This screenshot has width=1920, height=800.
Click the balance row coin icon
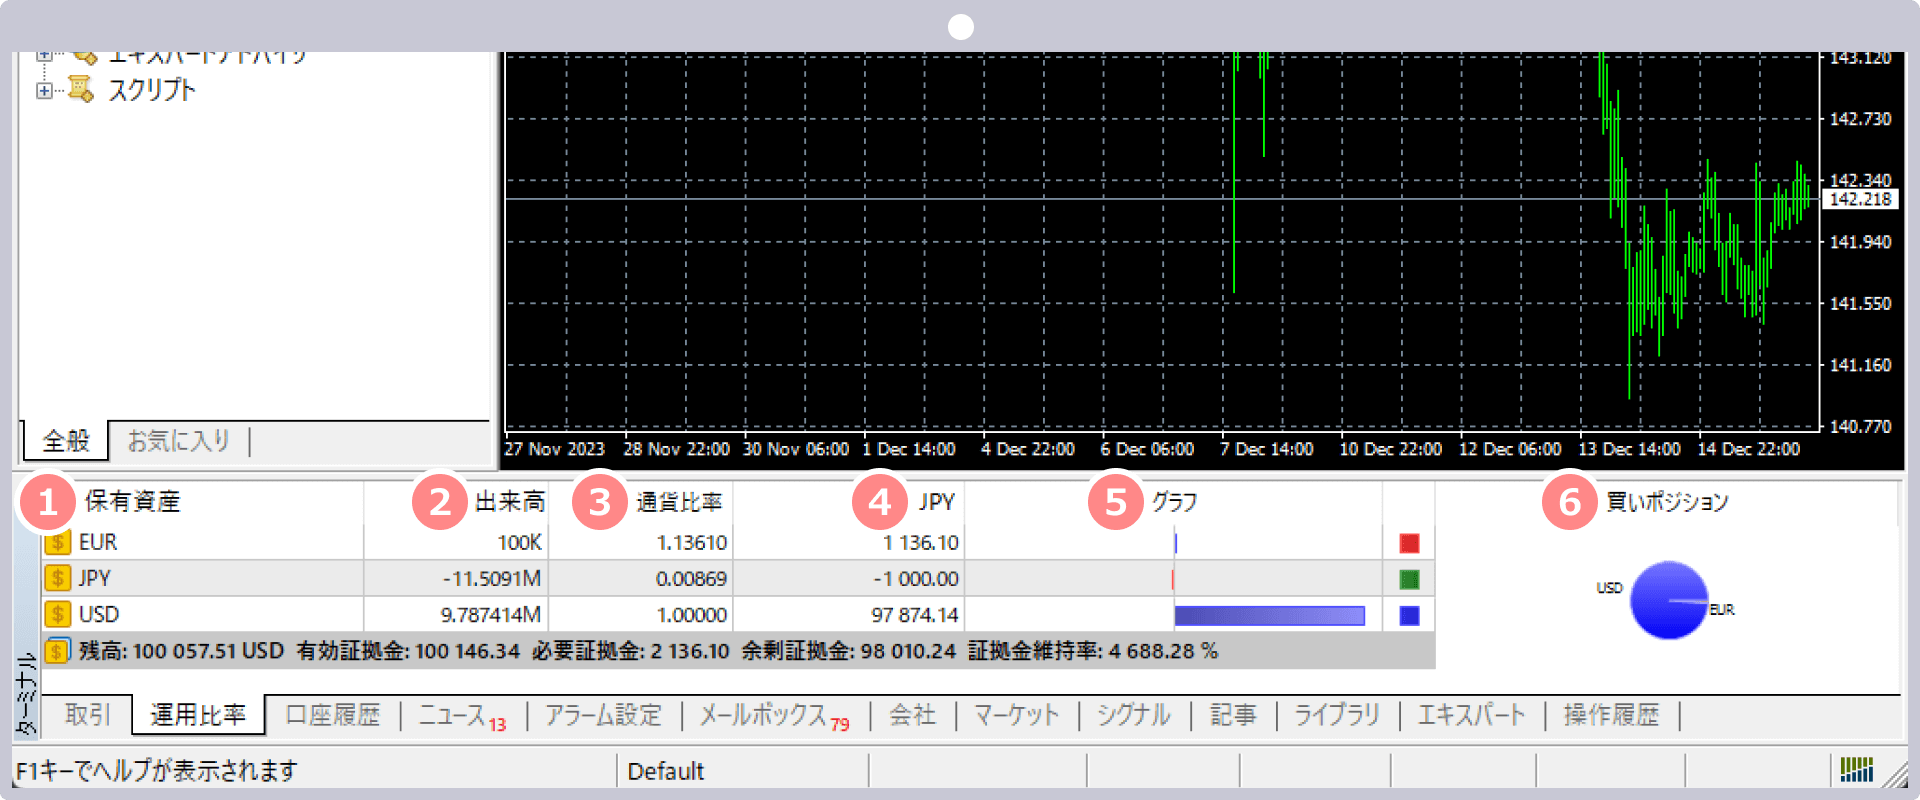(58, 651)
